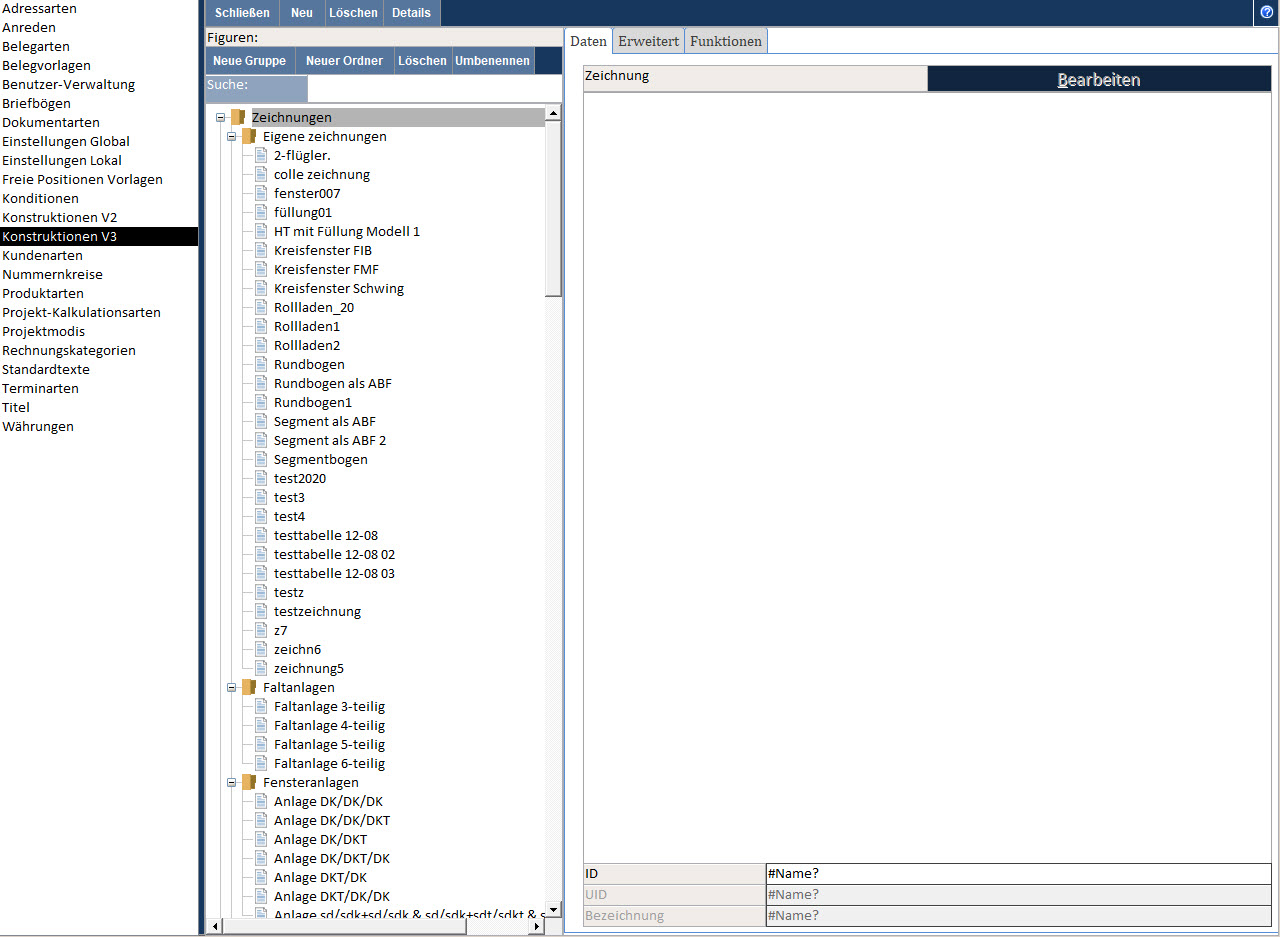Collapse the Eigene zeichnungen tree node

231,137
